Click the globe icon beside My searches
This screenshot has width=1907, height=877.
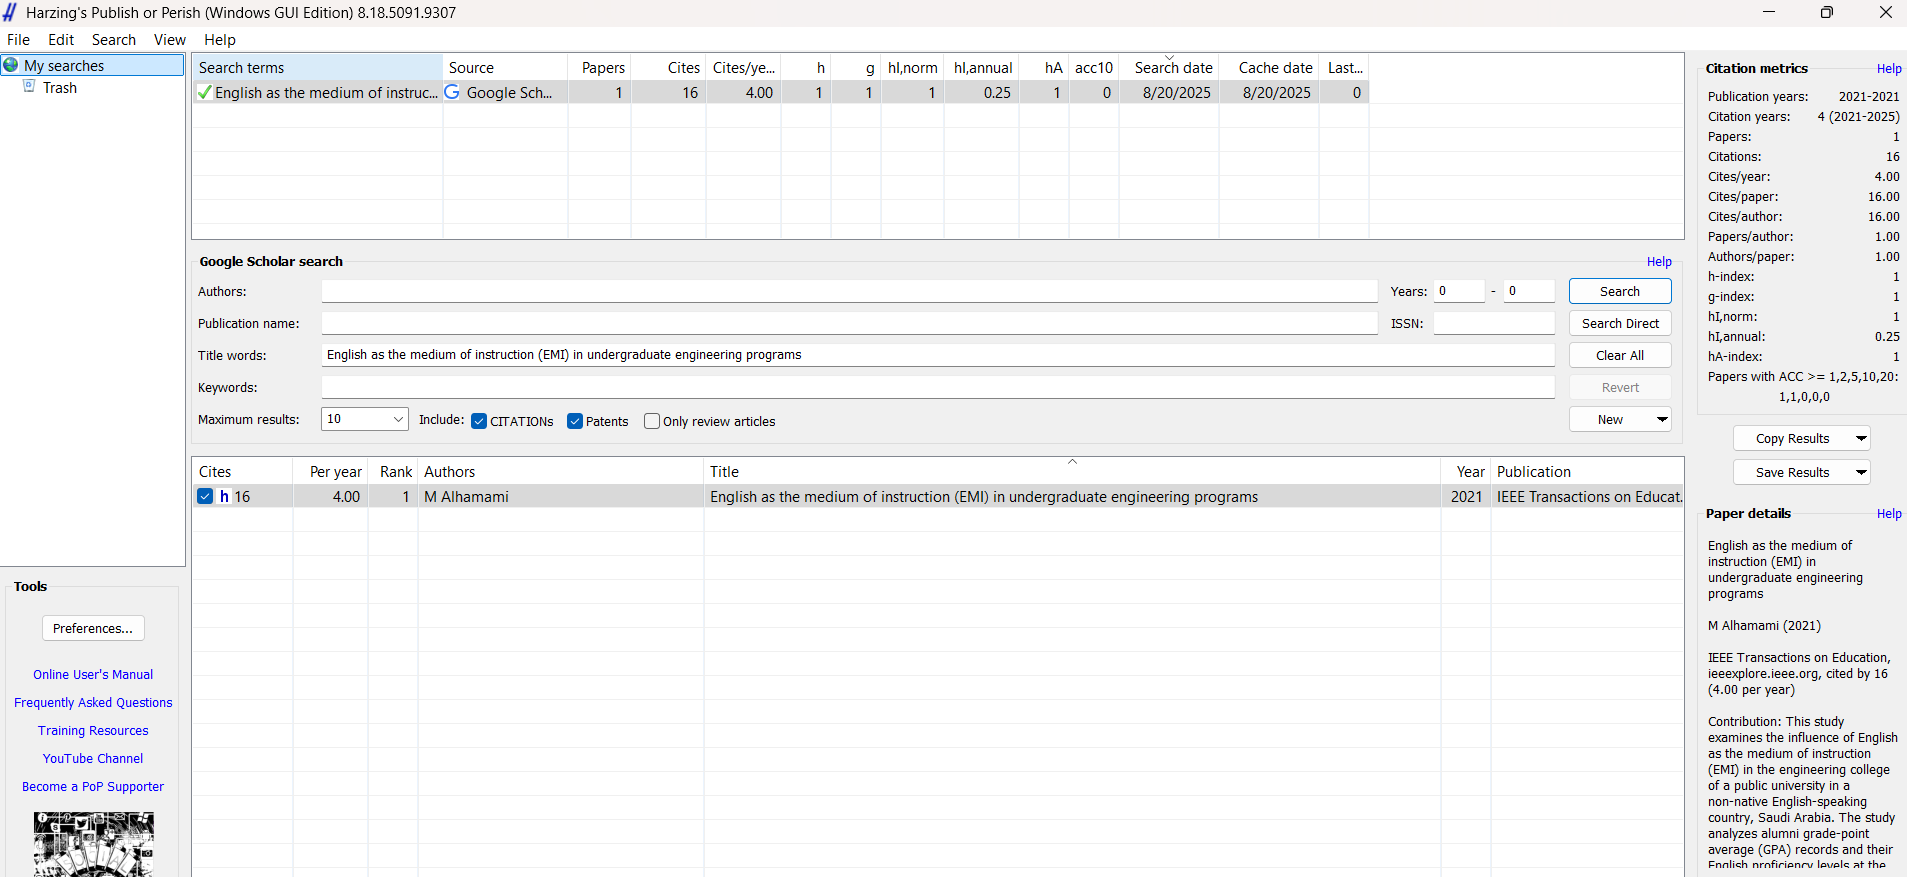(x=11, y=65)
